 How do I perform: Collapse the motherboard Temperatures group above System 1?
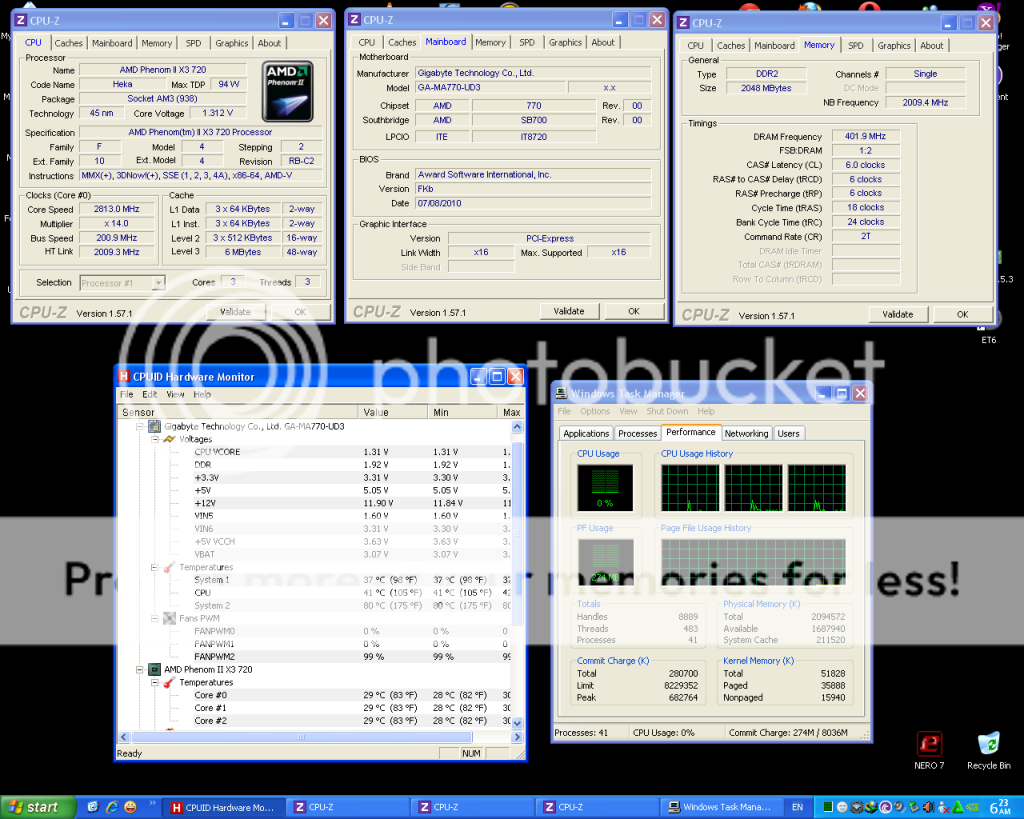click(x=155, y=568)
